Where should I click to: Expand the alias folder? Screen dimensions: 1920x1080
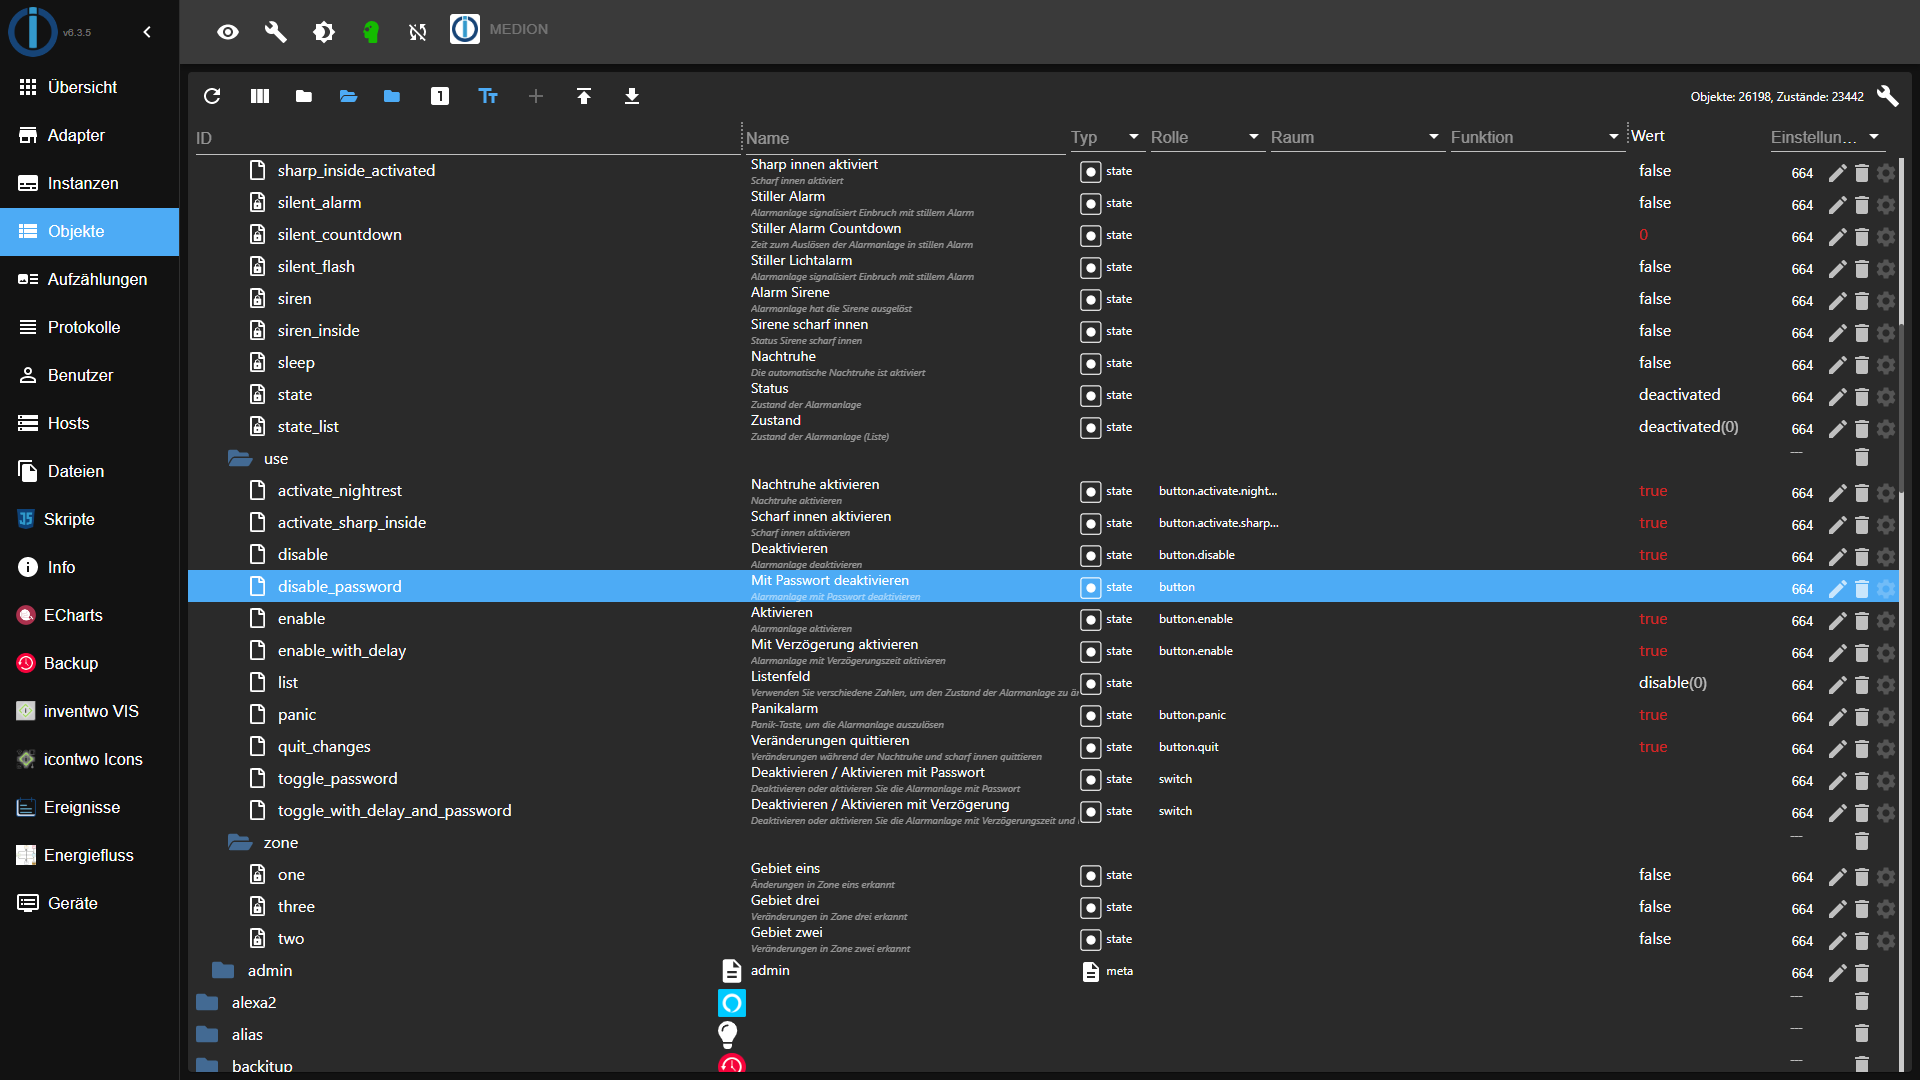click(207, 1034)
